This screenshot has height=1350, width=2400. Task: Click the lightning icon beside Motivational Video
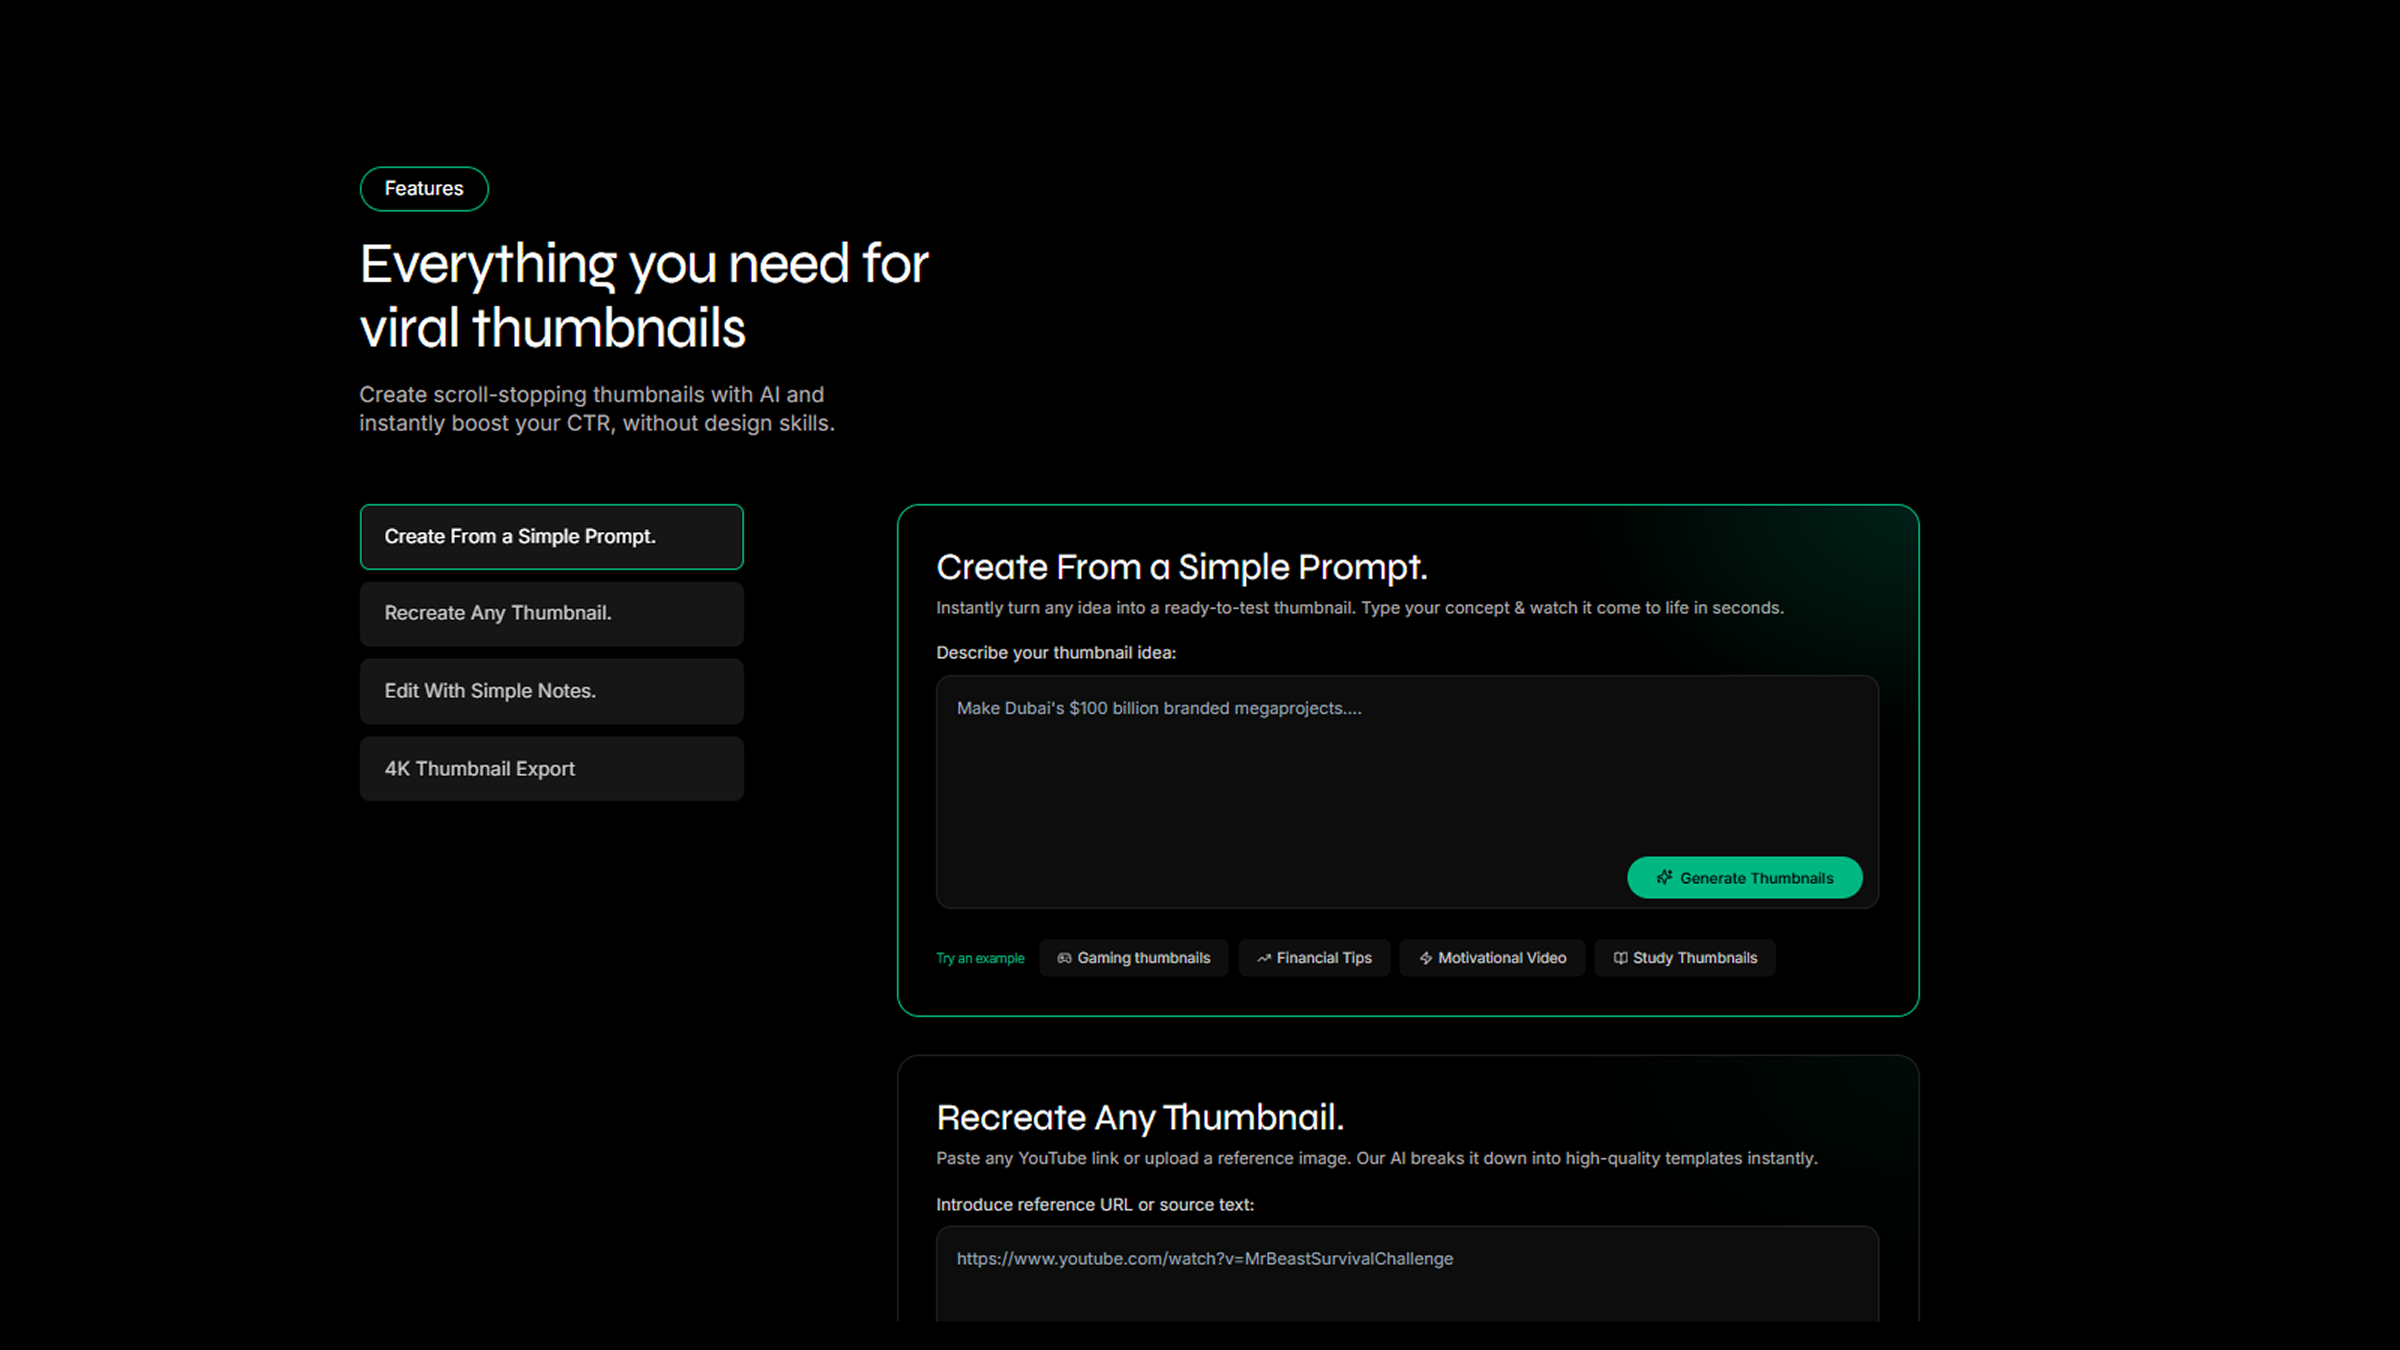(x=1426, y=958)
